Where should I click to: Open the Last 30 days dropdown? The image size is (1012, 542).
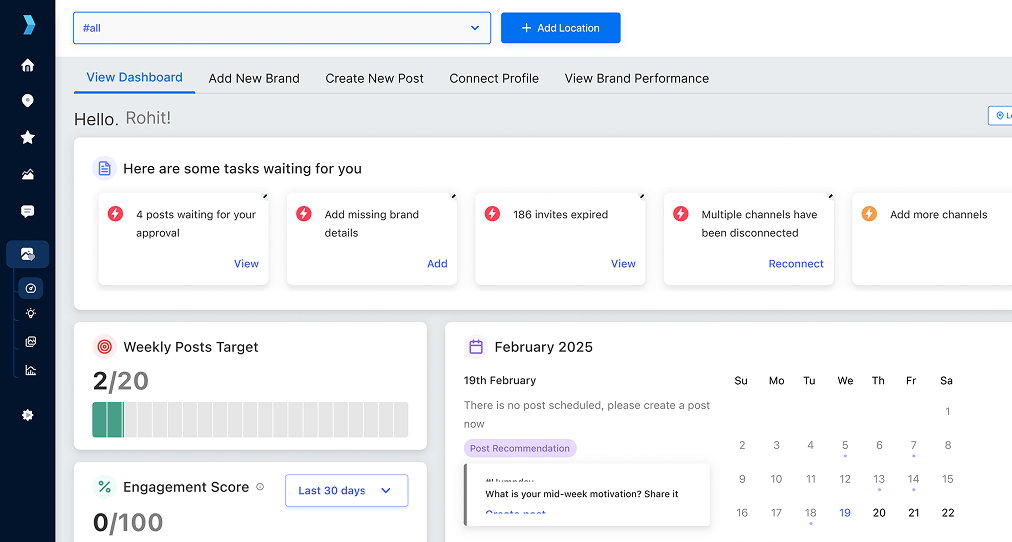[346, 490]
